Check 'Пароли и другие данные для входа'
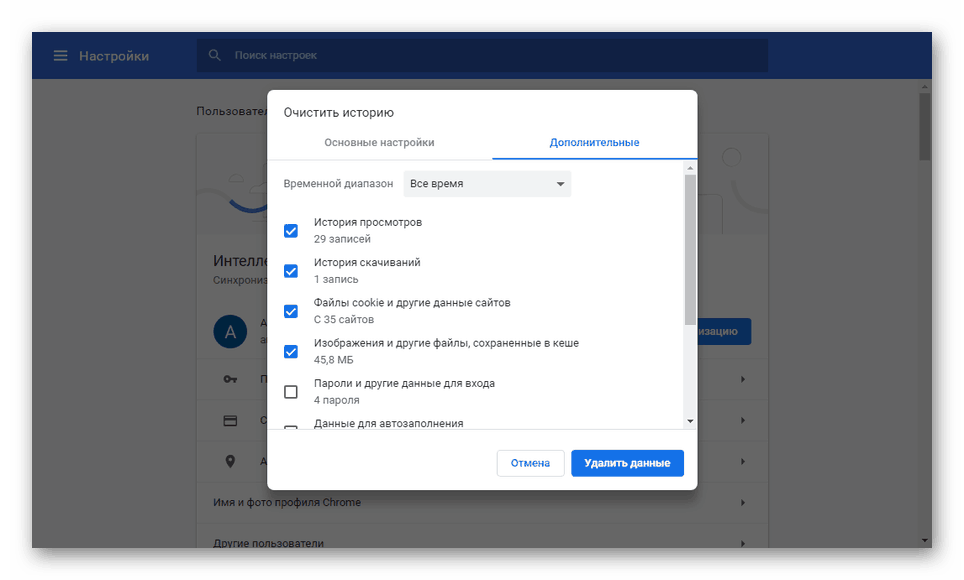The height and width of the screenshot is (580, 964). [x=291, y=392]
